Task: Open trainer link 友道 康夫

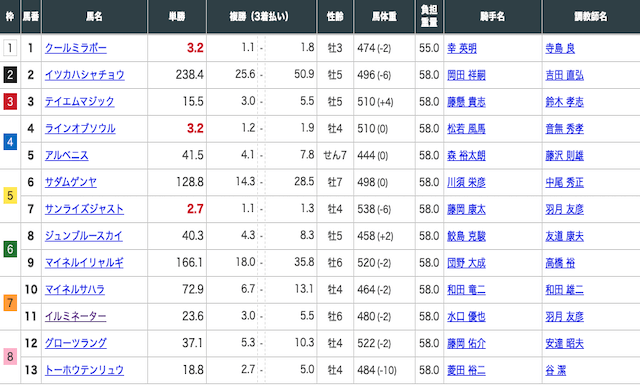Action: point(564,236)
